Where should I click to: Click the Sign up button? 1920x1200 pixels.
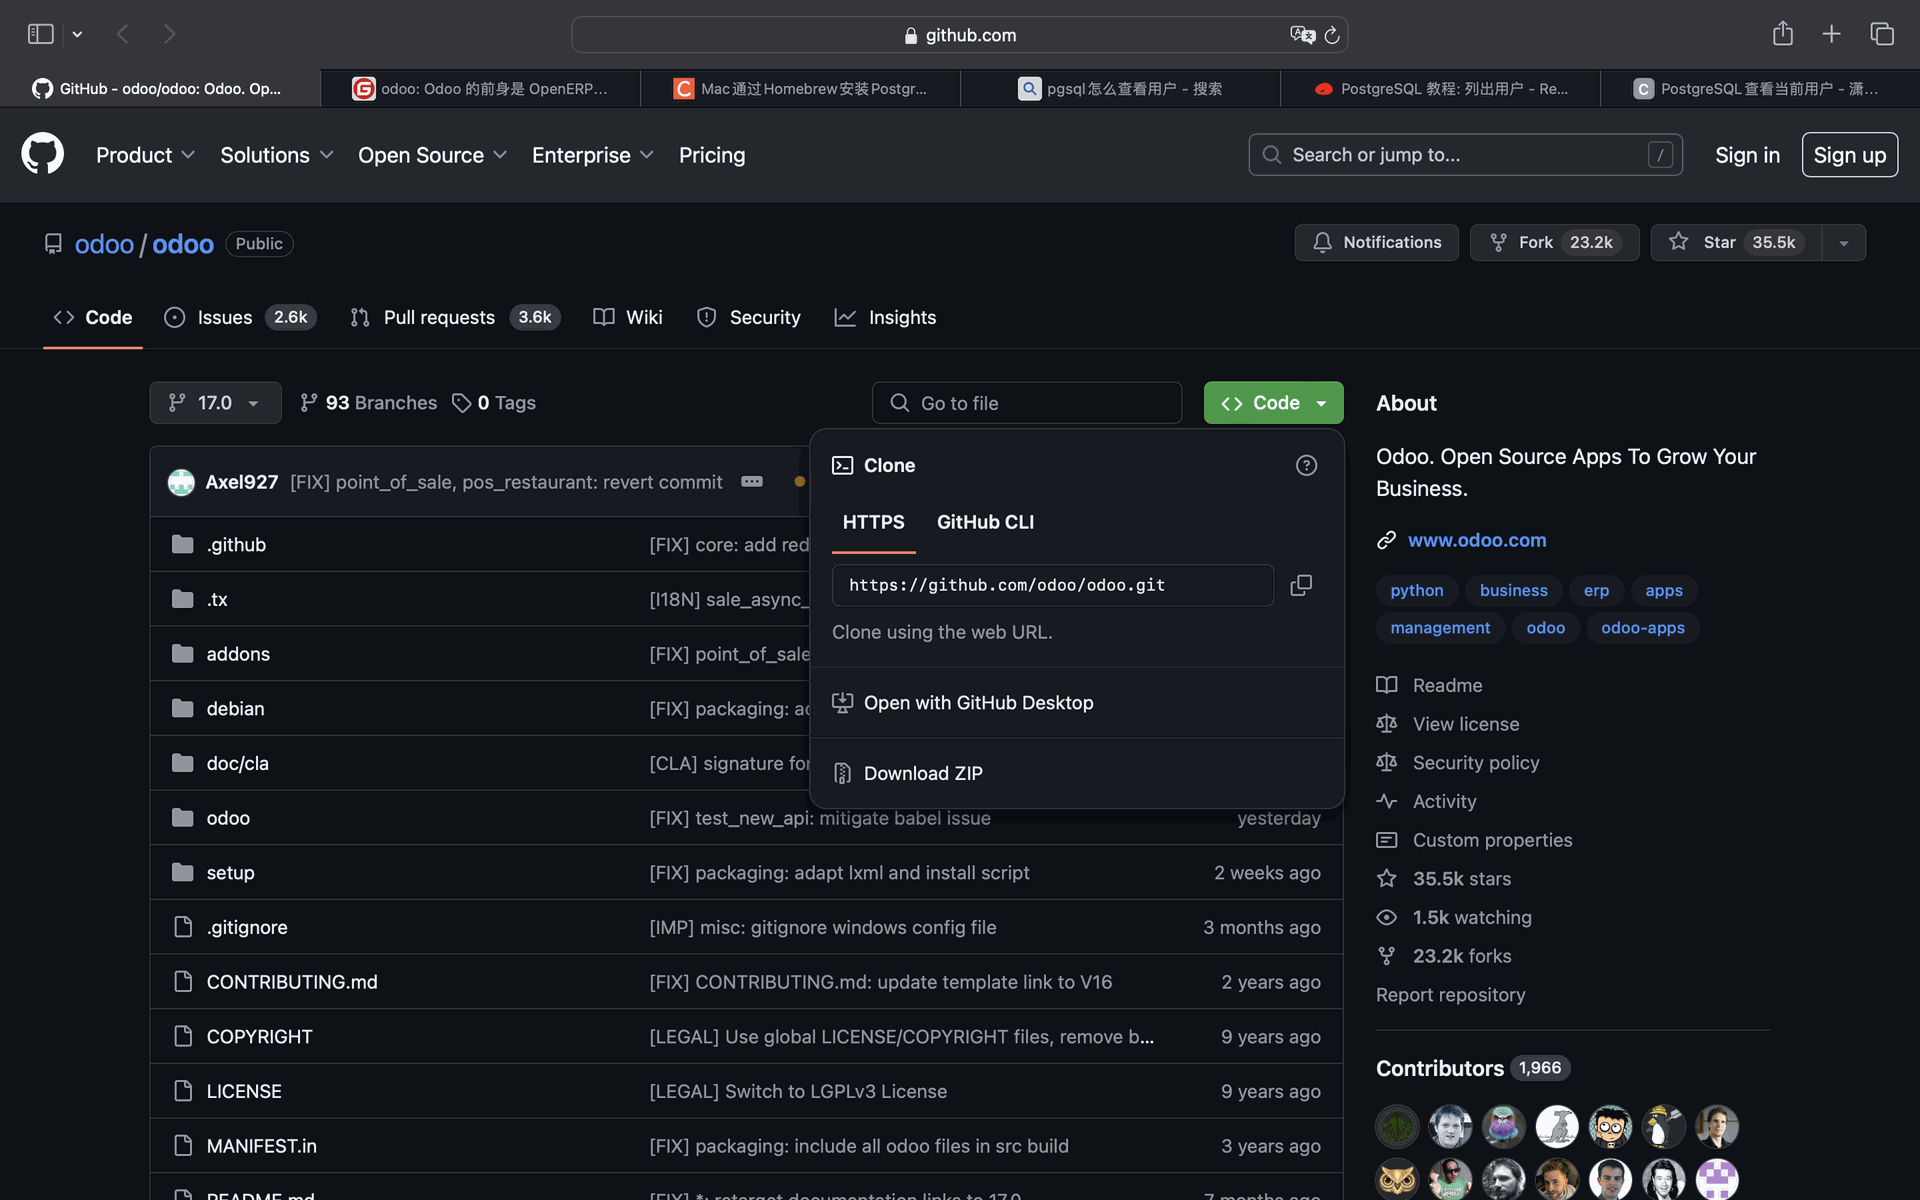pyautogui.click(x=1849, y=155)
